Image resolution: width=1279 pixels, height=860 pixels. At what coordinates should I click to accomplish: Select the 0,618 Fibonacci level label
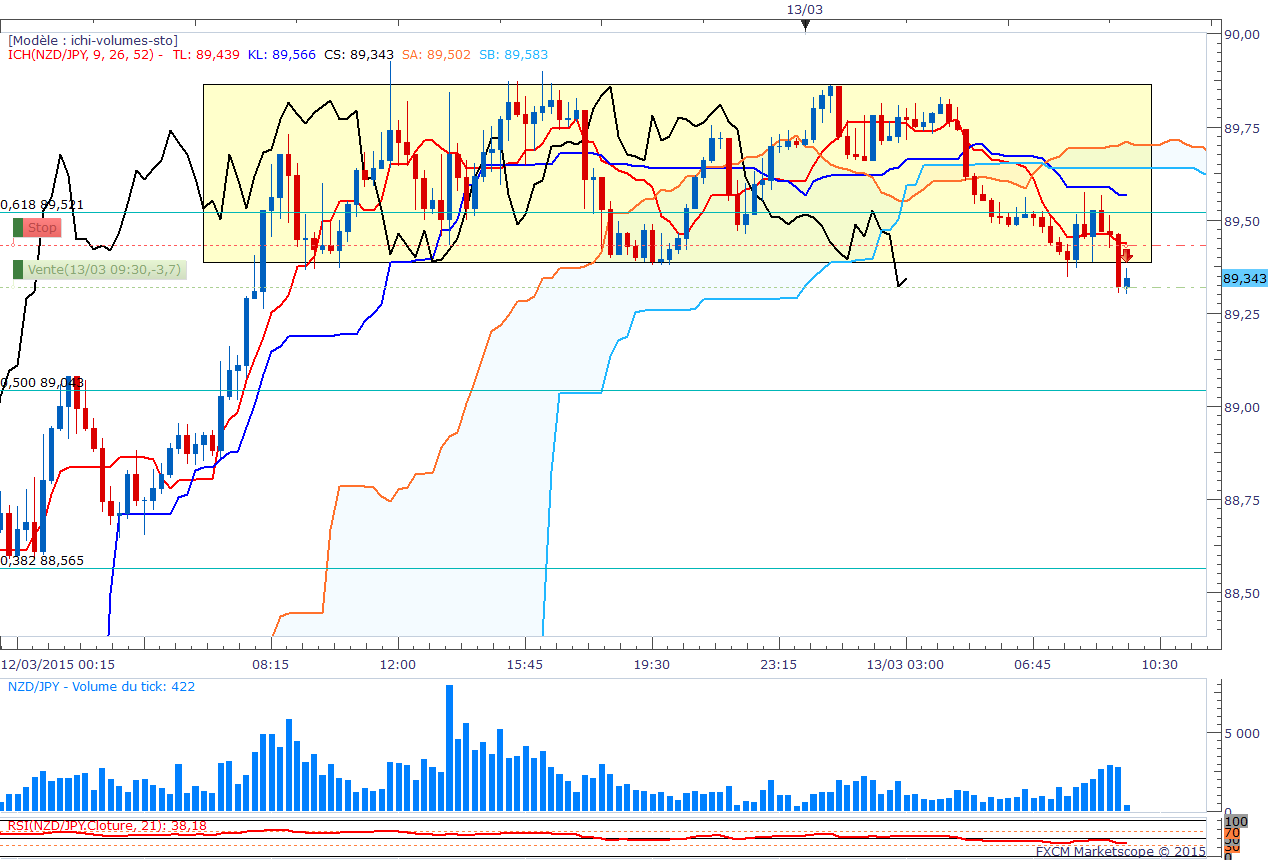pyautogui.click(x=42, y=204)
